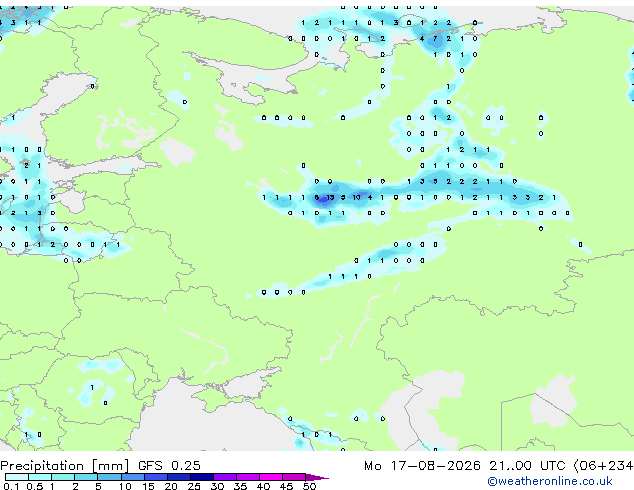Click the '21:00 UTC' time text
The width and height of the screenshot is (634, 490).
(x=526, y=466)
